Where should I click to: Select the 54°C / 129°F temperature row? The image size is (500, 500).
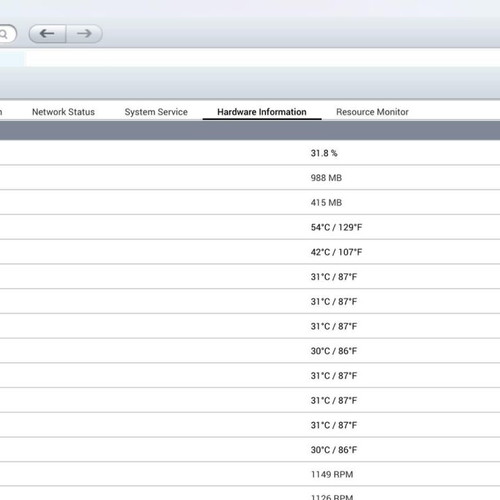click(x=250, y=227)
